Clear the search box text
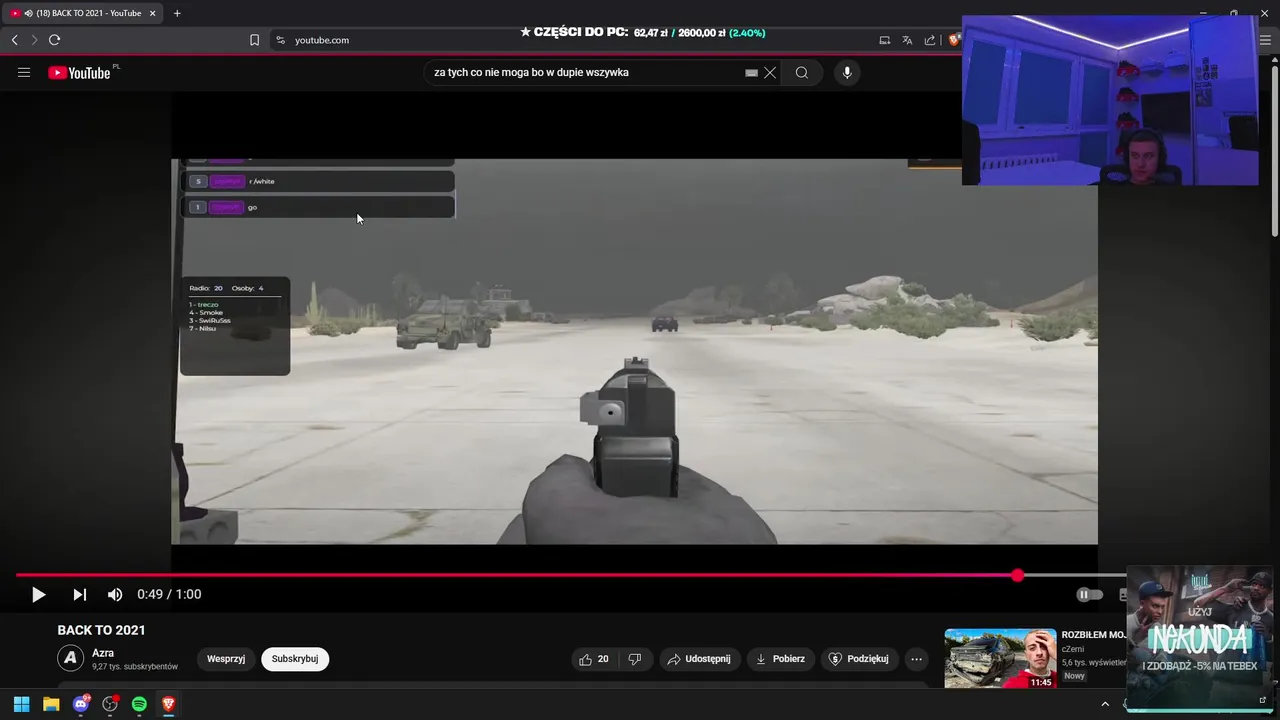The width and height of the screenshot is (1280, 720). [x=770, y=72]
